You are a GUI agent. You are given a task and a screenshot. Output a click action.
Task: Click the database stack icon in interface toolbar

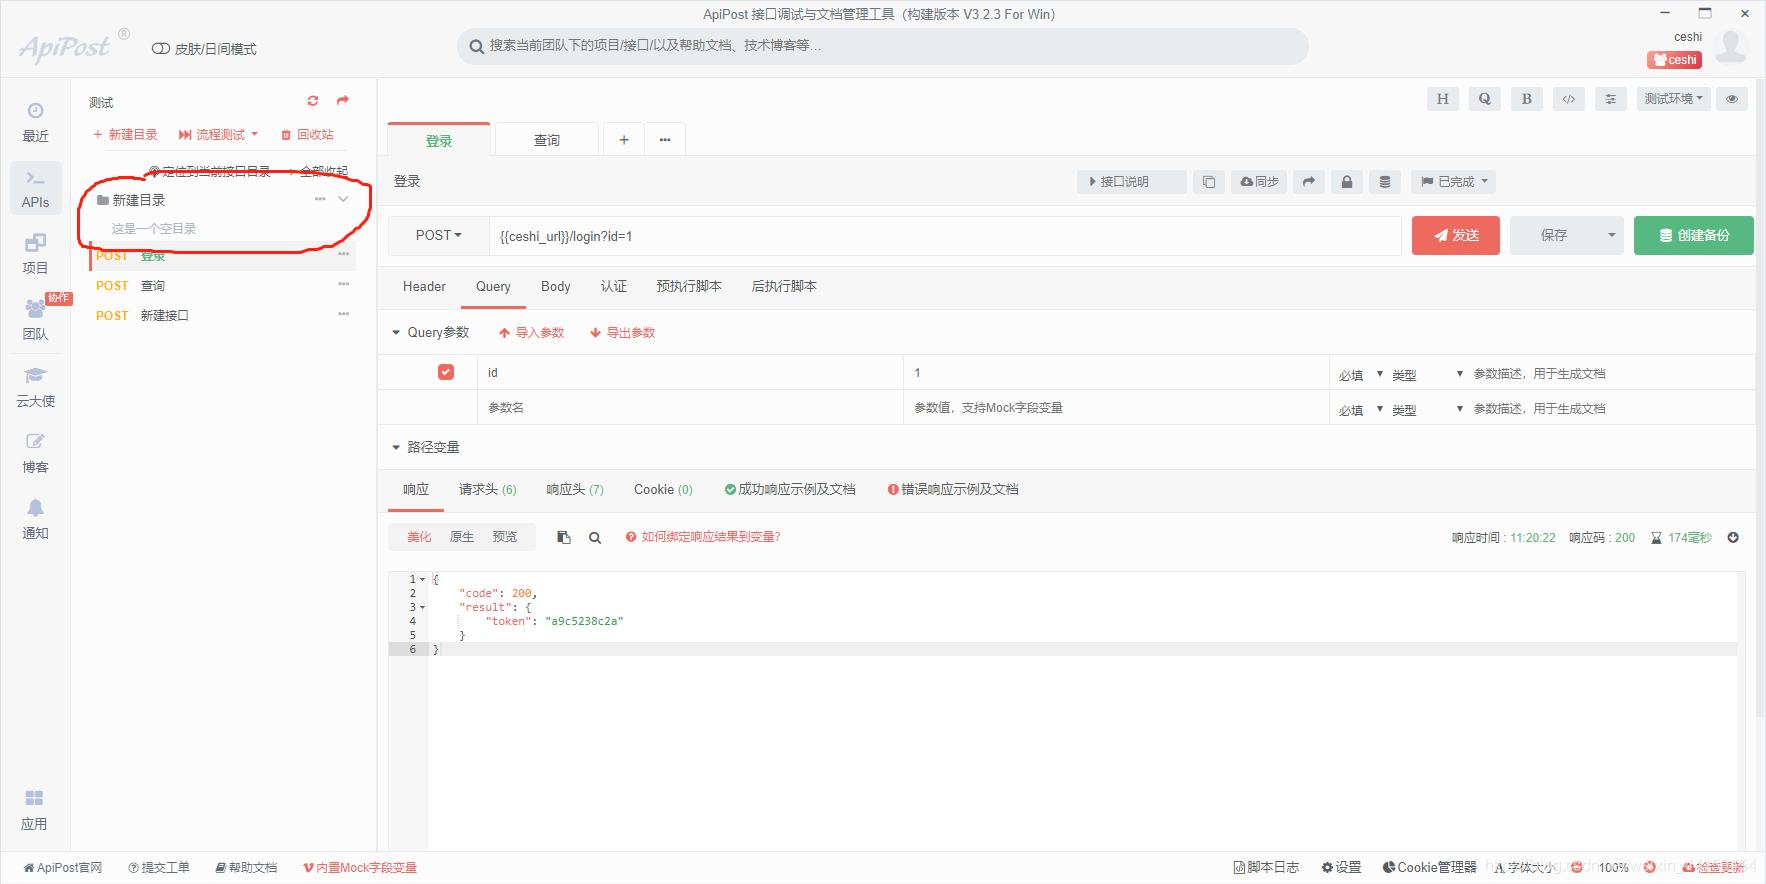point(1385,182)
